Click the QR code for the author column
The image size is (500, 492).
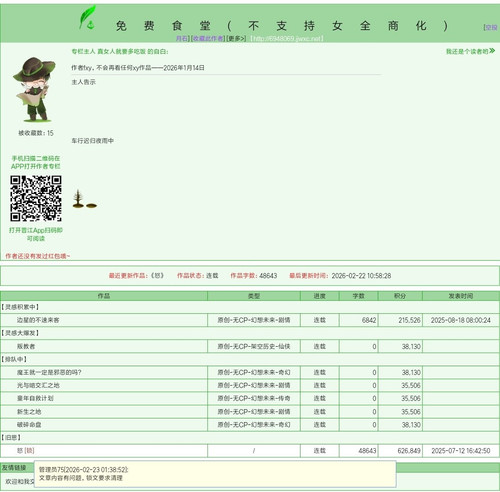point(36,199)
